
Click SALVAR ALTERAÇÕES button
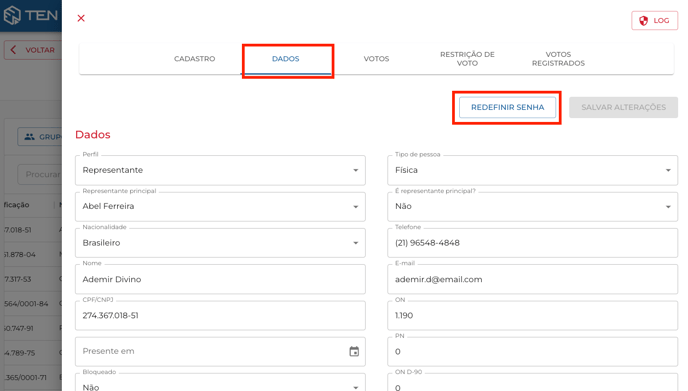624,107
